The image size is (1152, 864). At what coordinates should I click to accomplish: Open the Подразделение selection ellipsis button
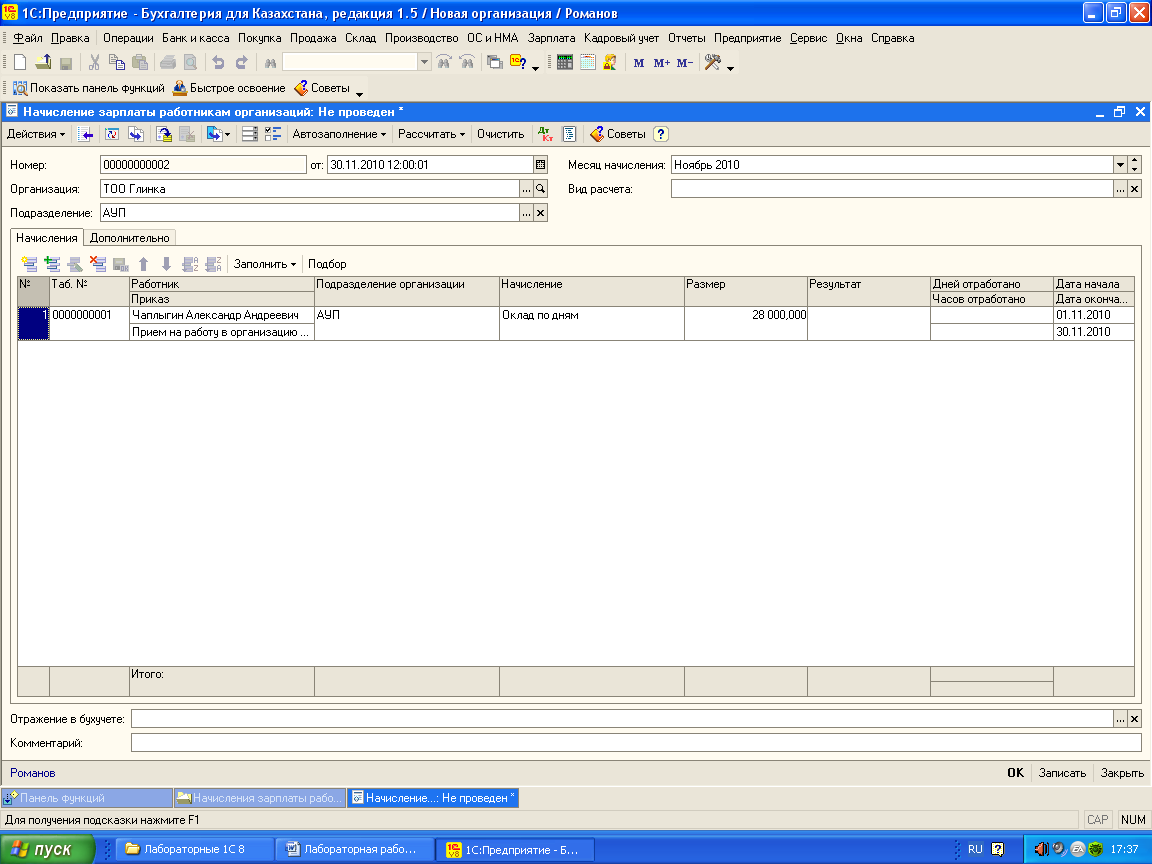pyautogui.click(x=526, y=213)
